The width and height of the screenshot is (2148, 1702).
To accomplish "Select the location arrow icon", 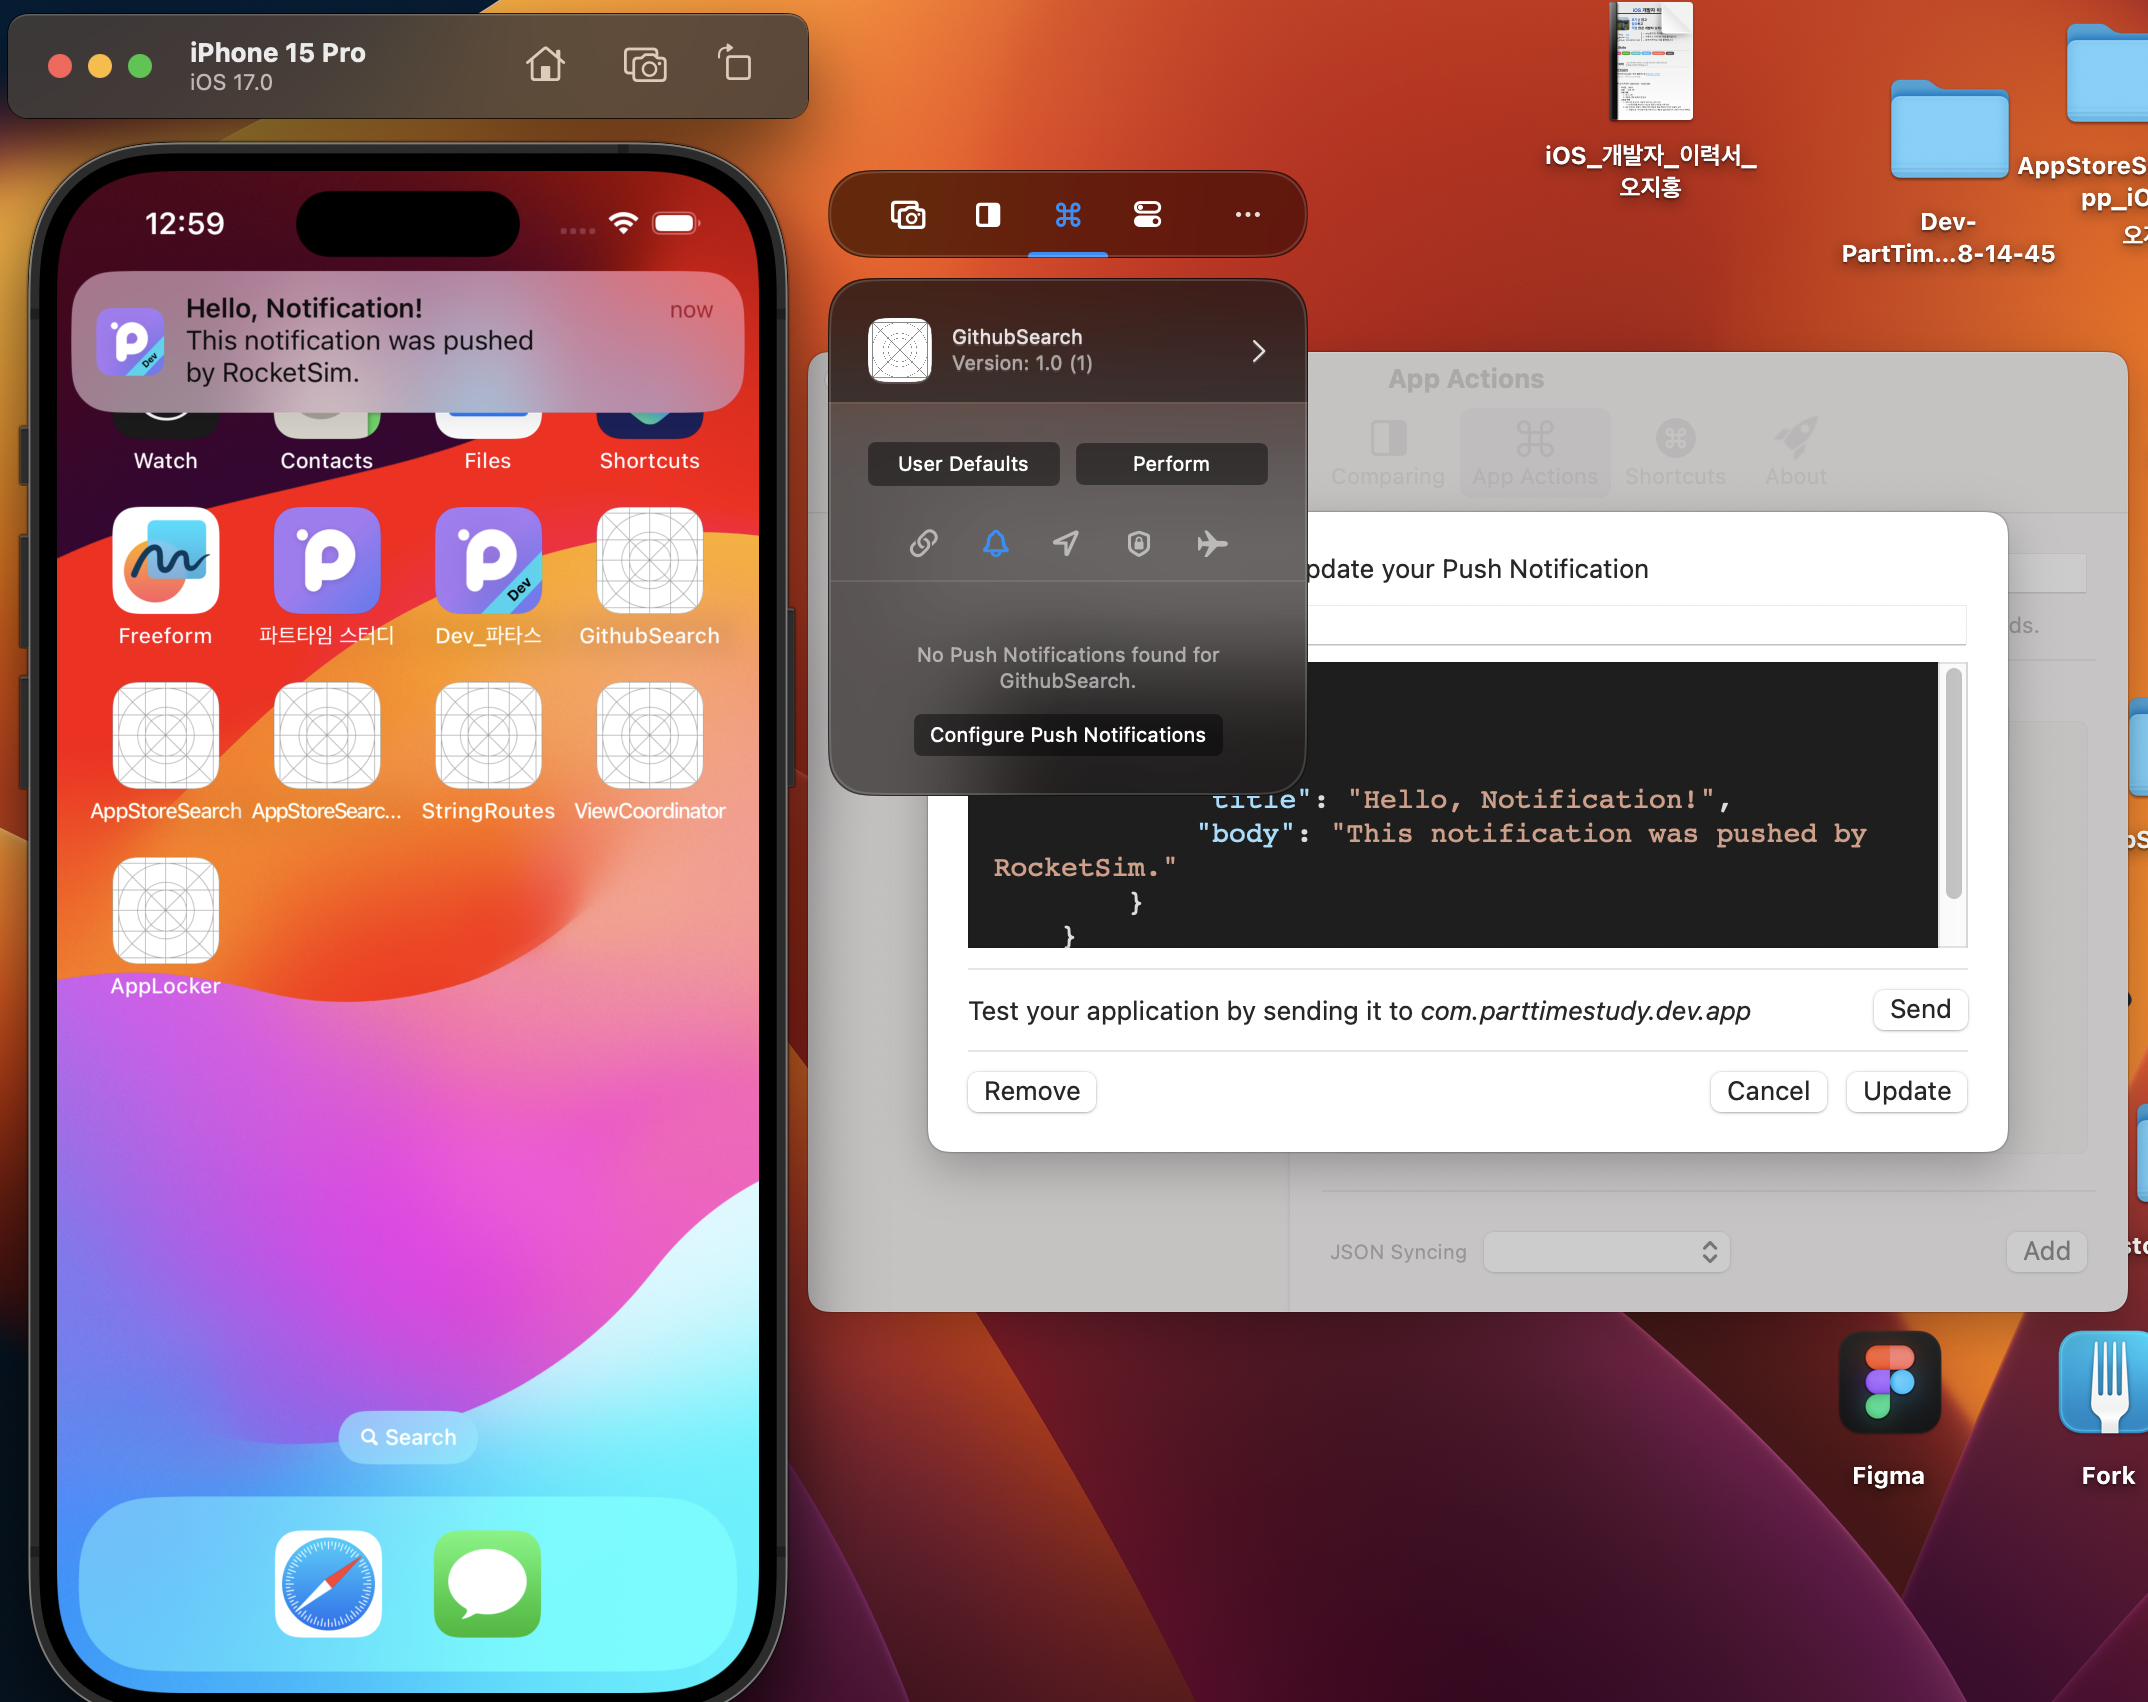I will click(1066, 543).
